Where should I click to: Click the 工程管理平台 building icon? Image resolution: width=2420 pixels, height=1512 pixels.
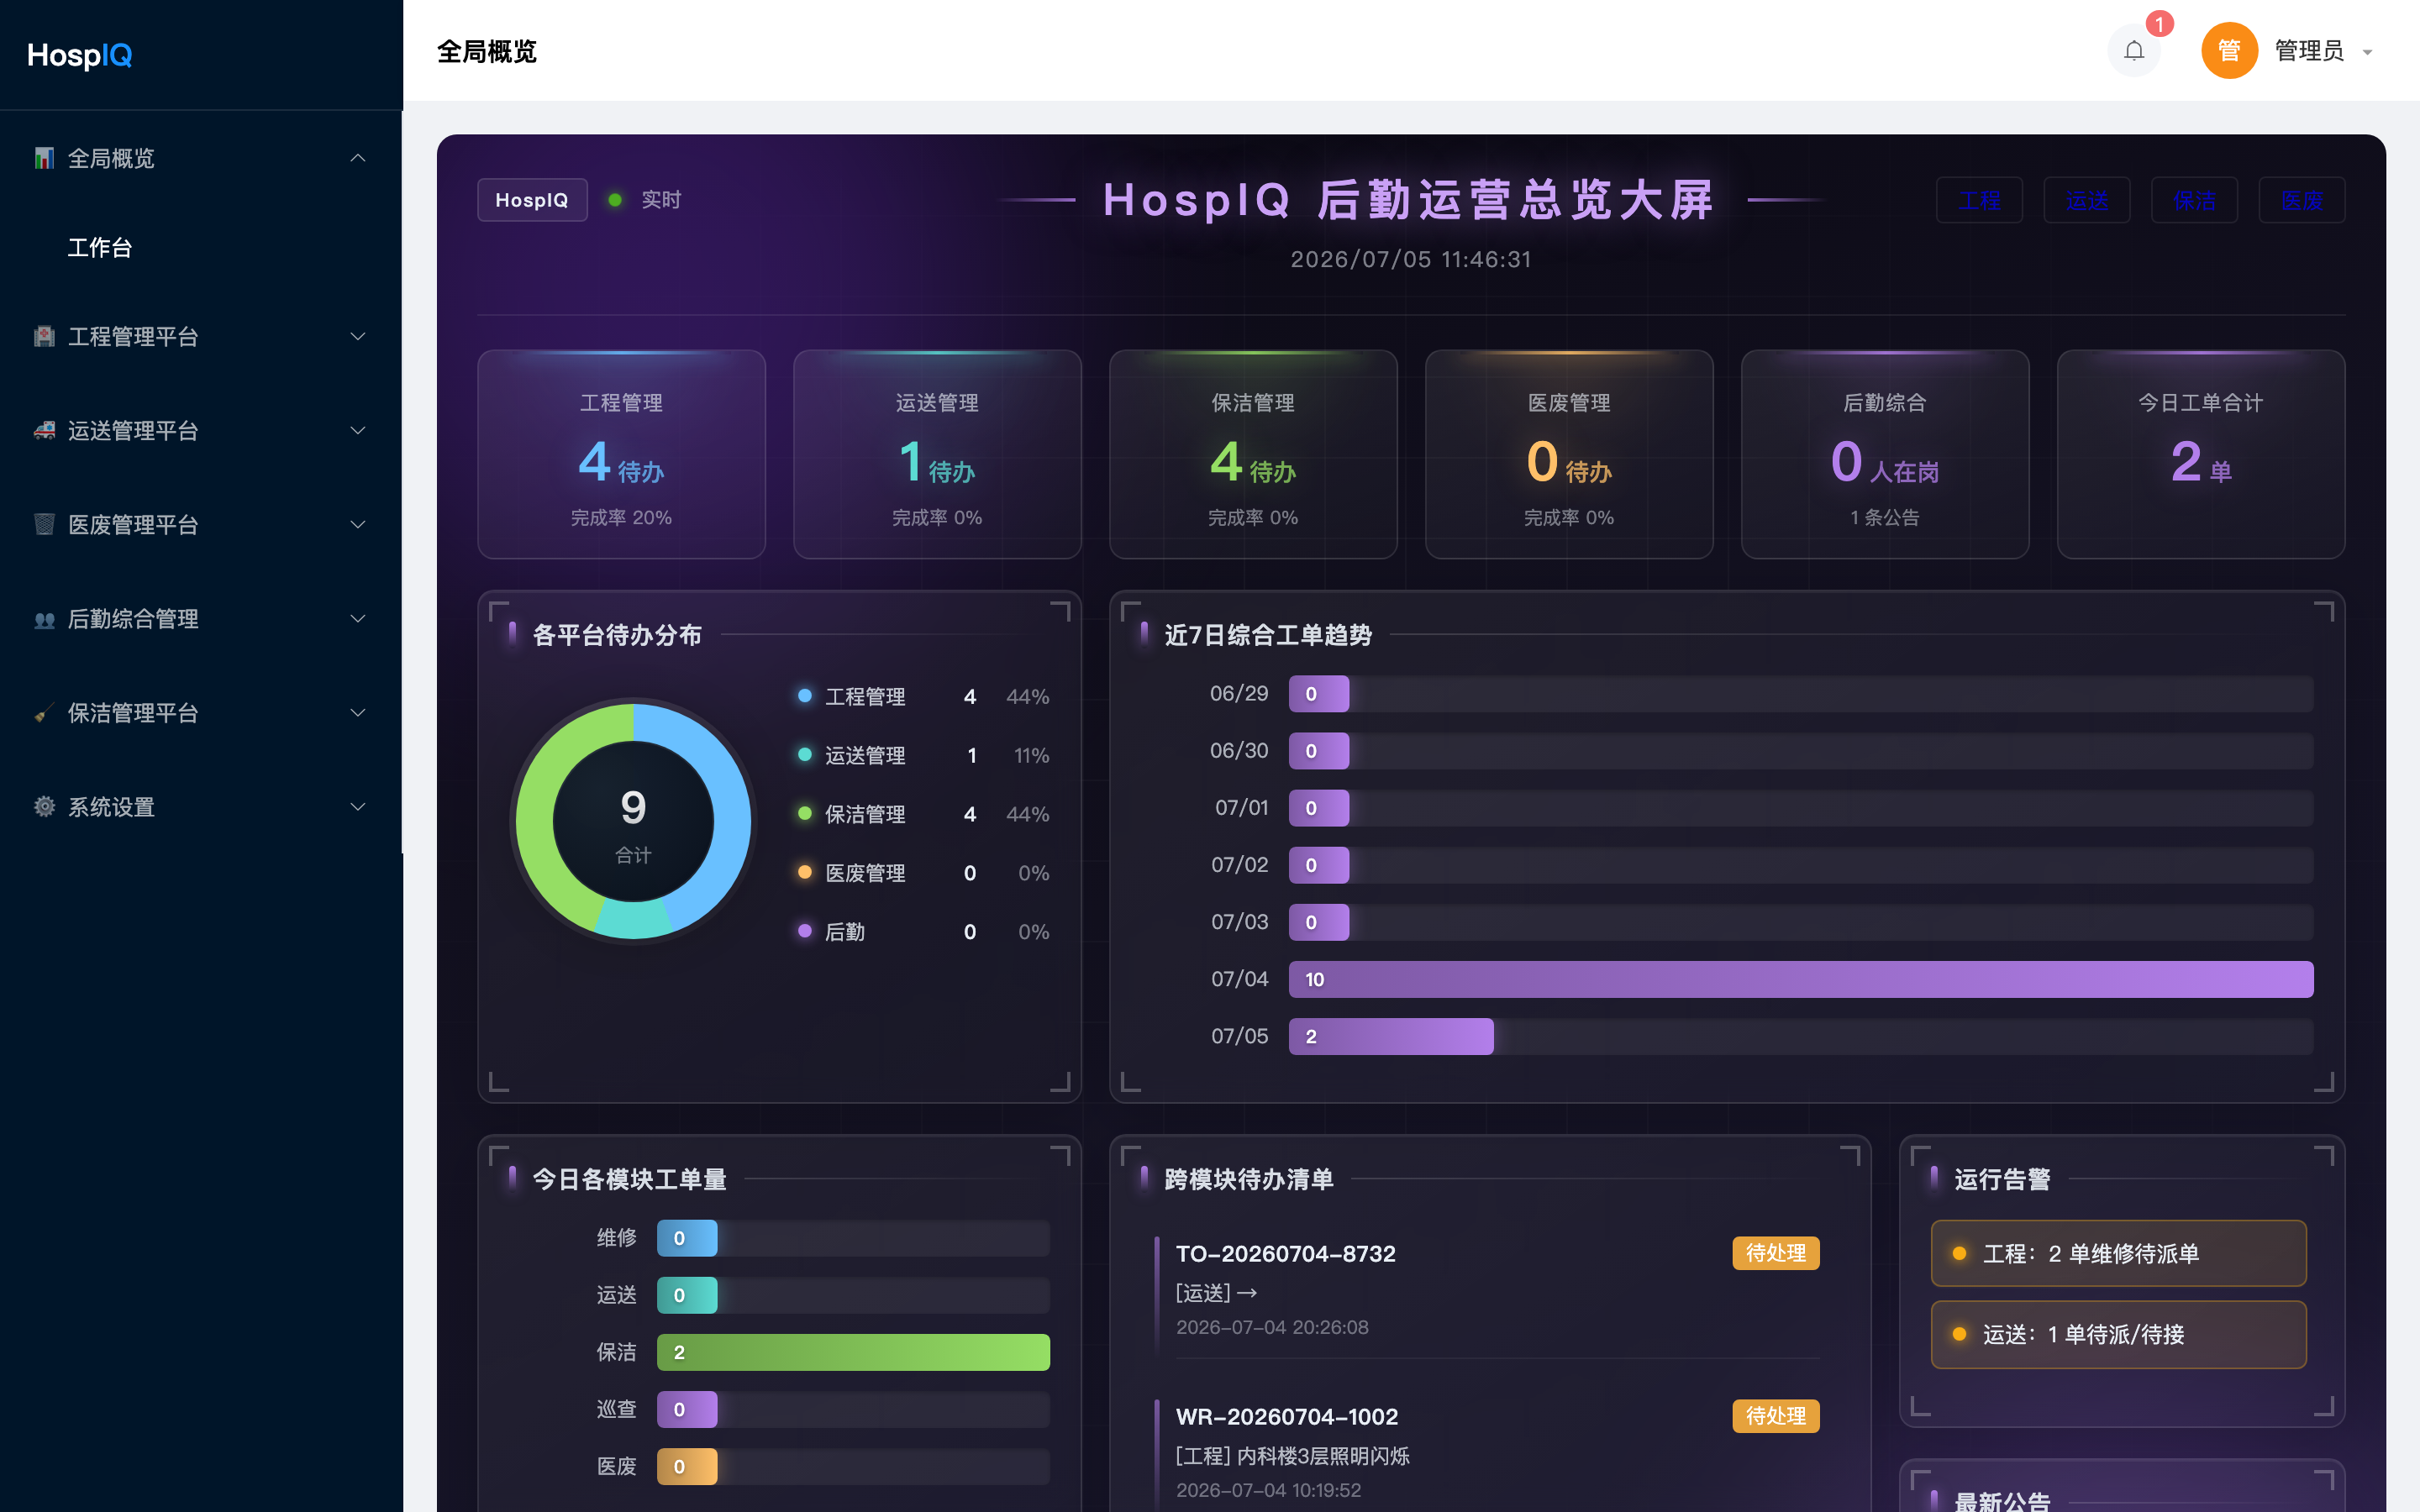click(44, 336)
